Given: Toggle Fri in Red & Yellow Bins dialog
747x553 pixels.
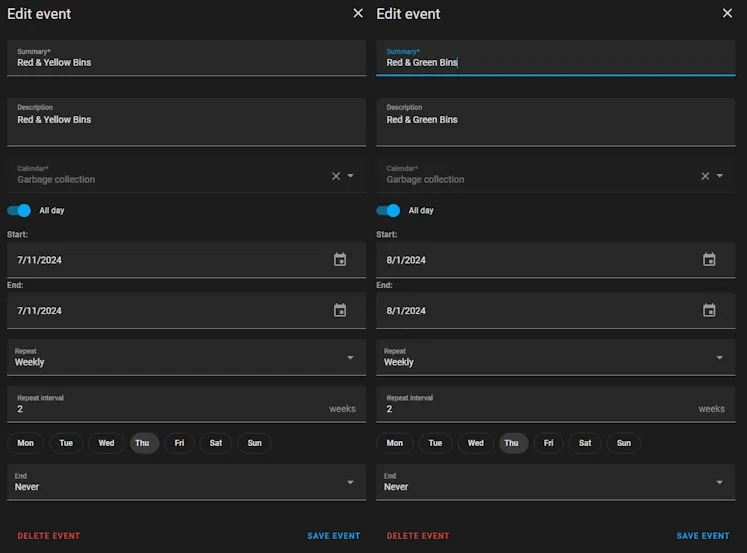Looking at the screenshot, I should [x=179, y=443].
